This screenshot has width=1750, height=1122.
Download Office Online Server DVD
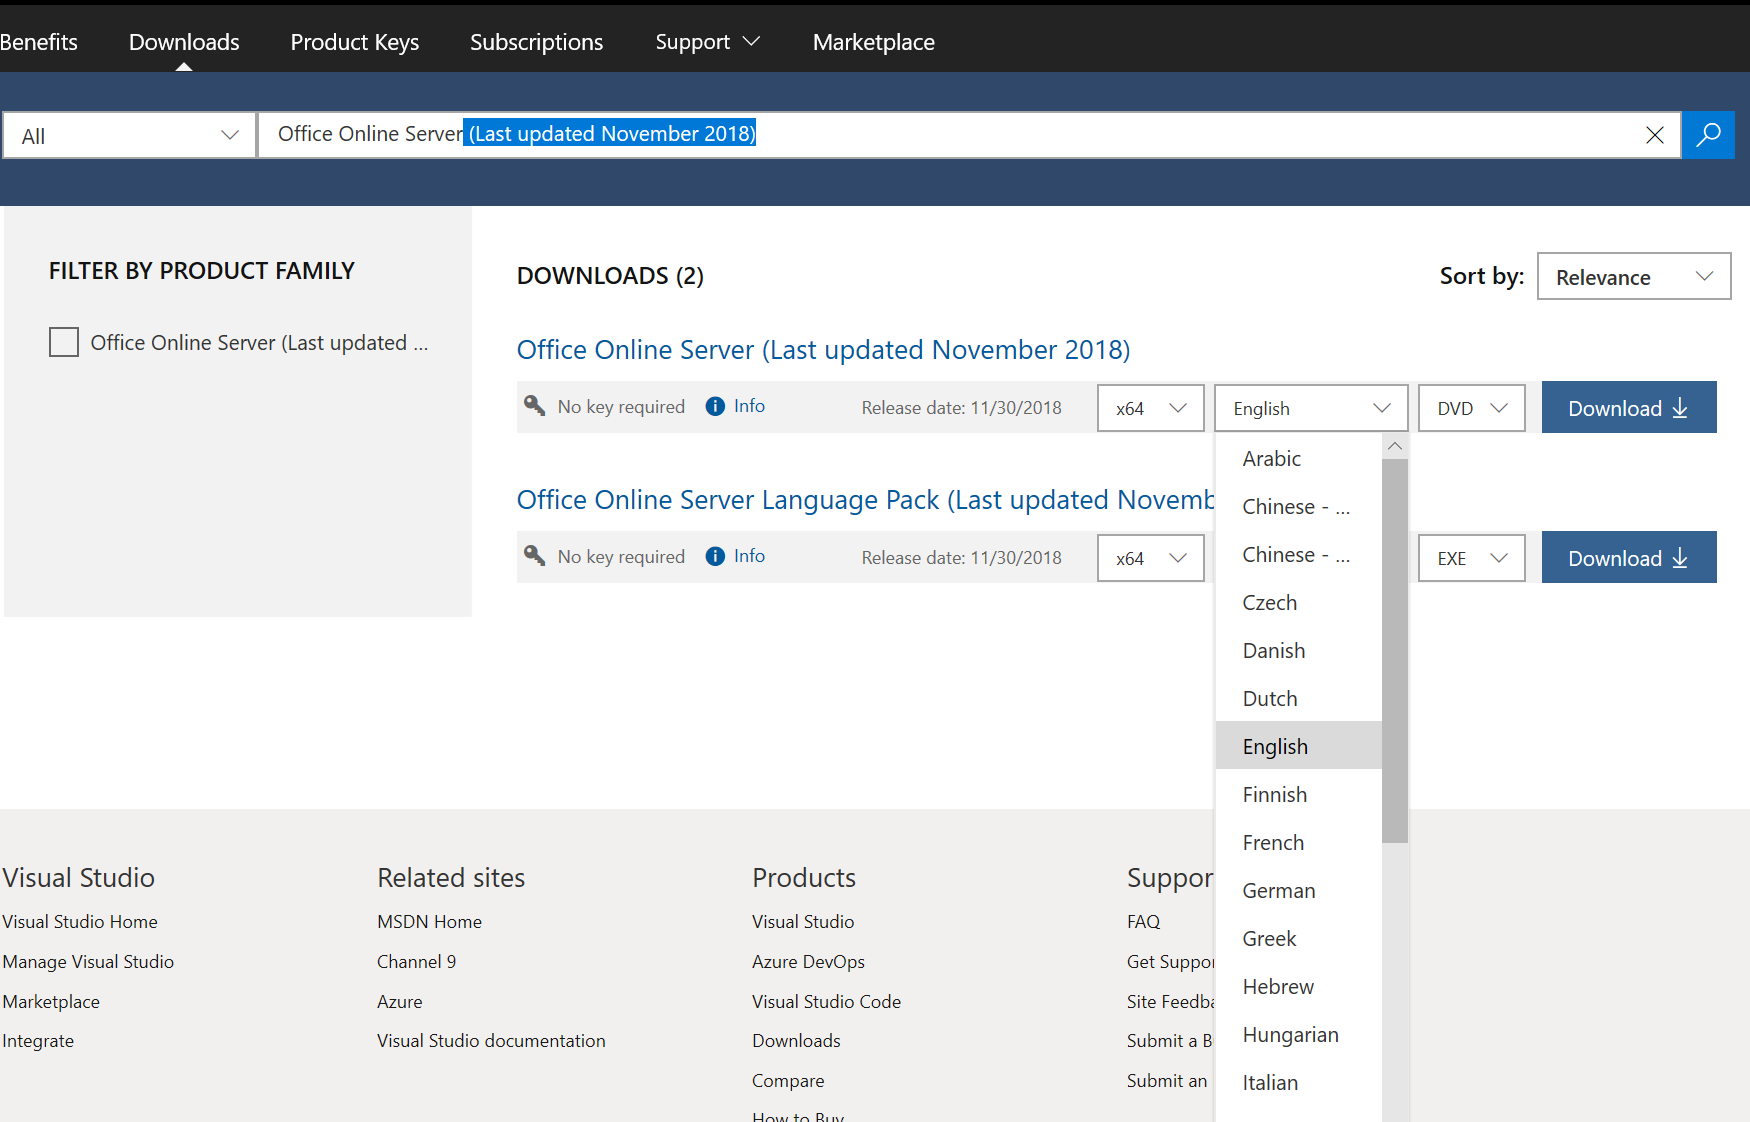click(x=1629, y=407)
